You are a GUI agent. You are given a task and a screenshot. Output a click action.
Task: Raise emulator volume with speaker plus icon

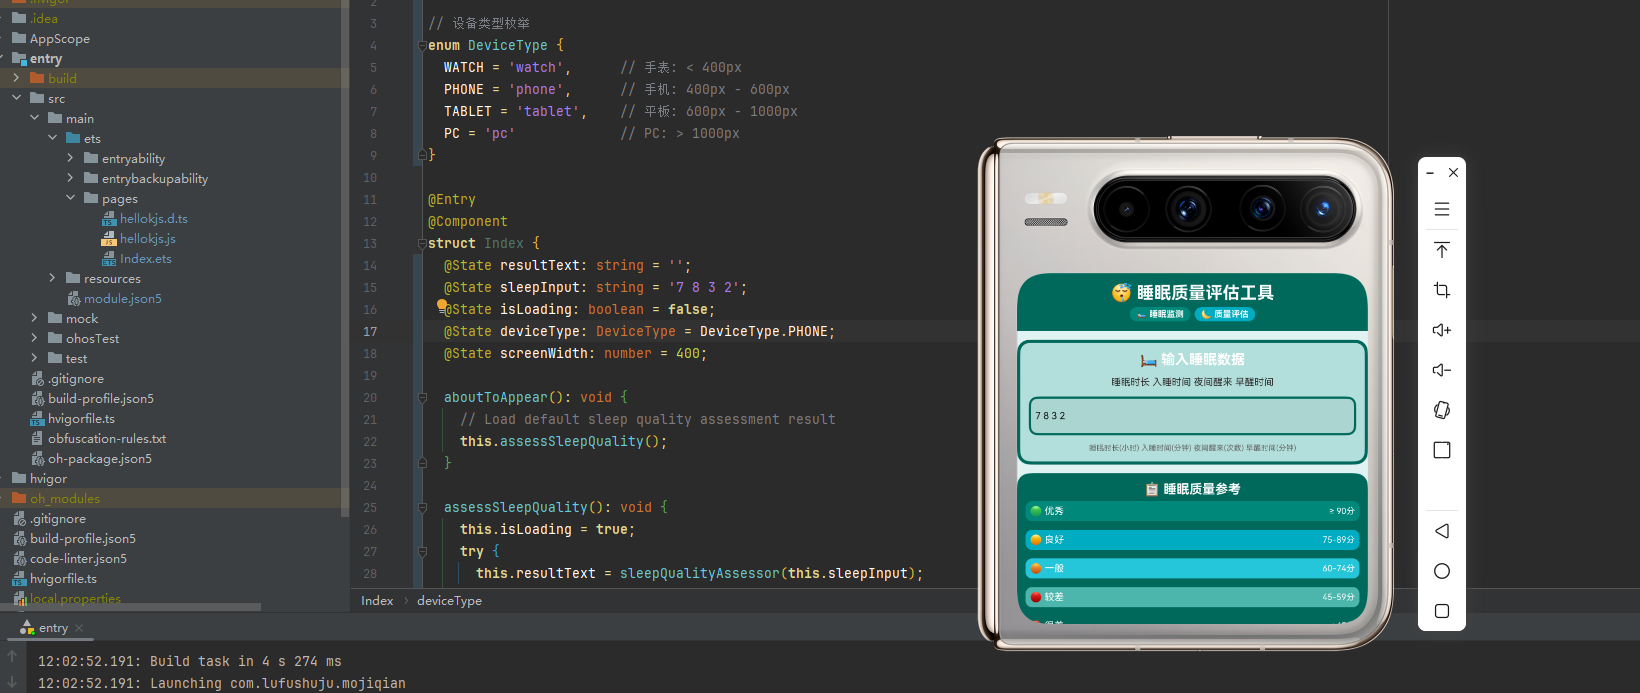tap(1441, 330)
